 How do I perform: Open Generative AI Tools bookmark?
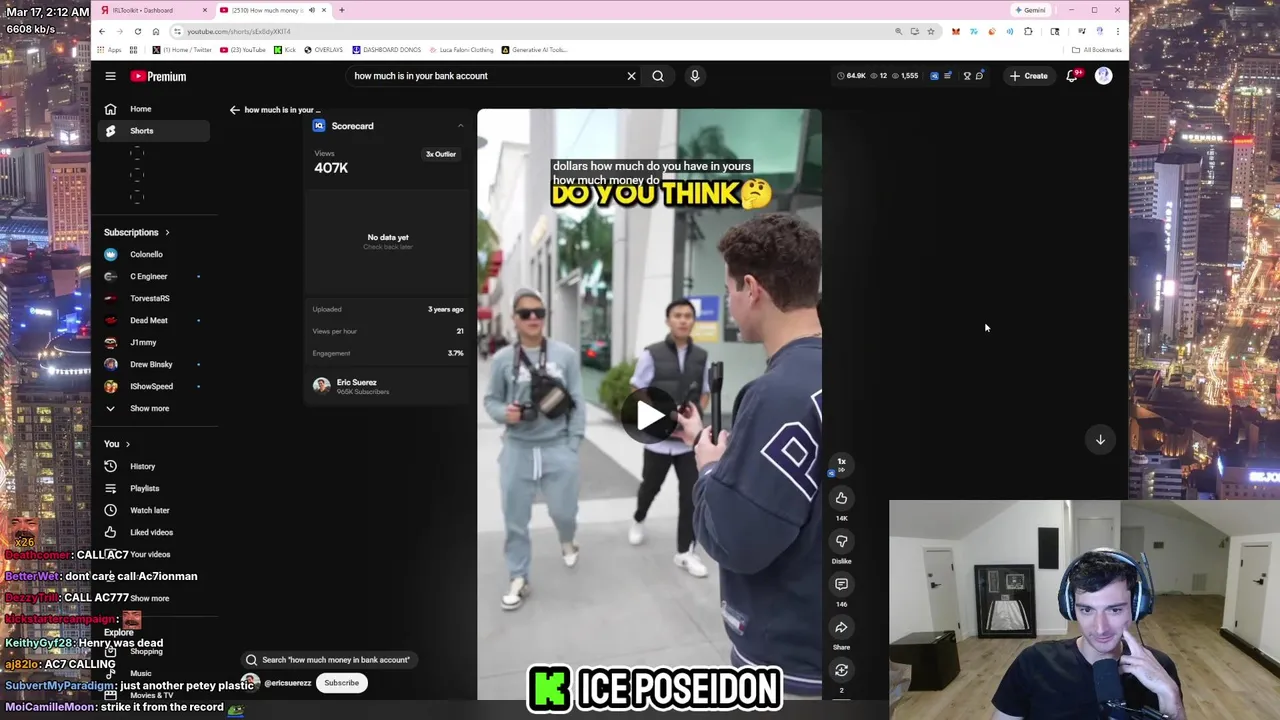534,50
